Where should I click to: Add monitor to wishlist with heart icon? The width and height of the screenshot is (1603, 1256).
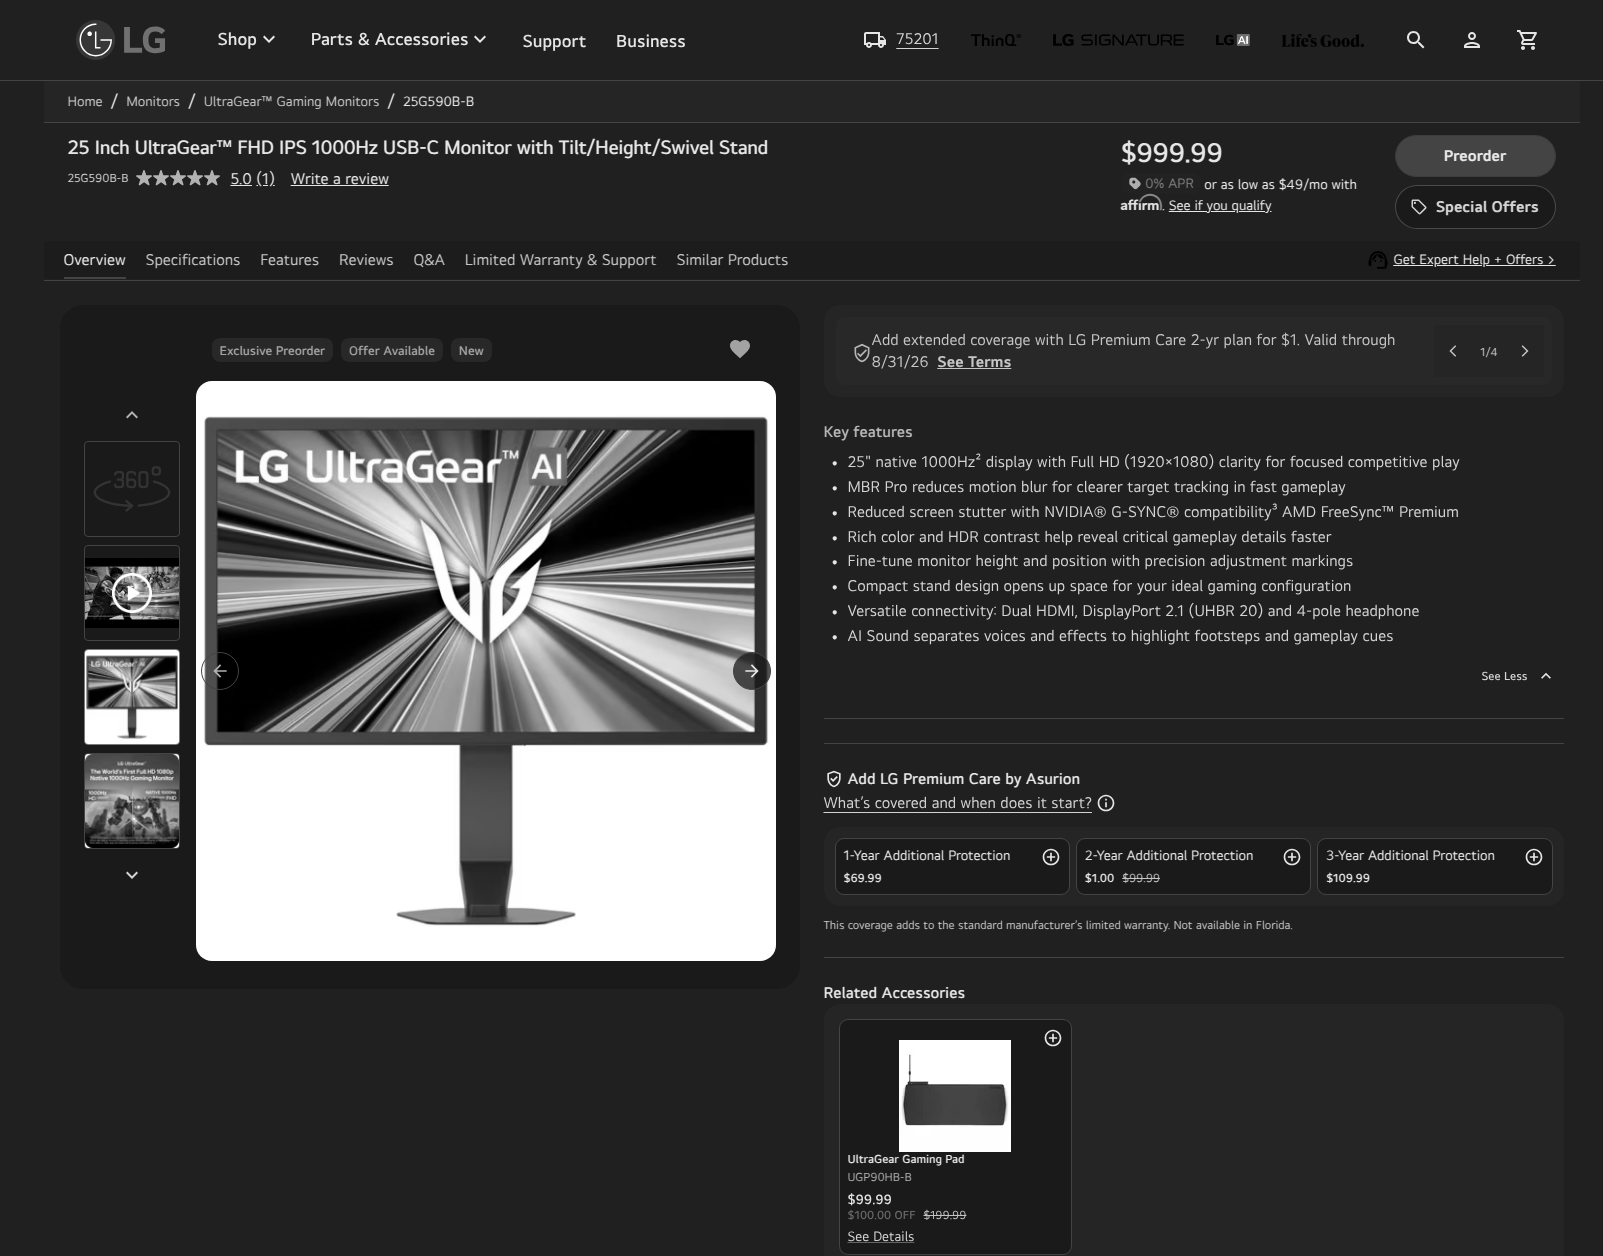click(740, 349)
